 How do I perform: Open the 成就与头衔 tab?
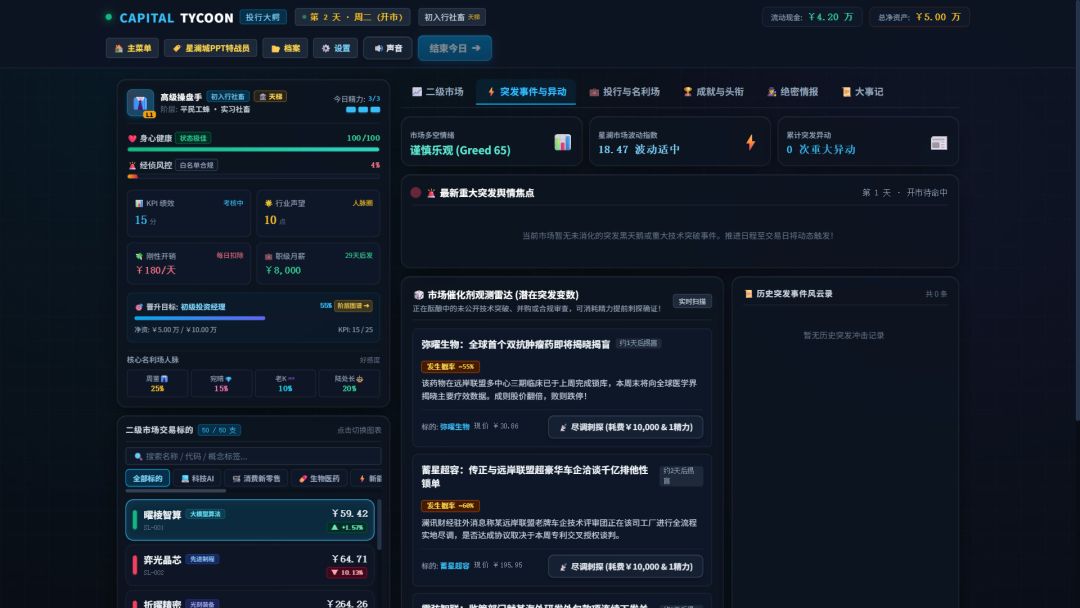pyautogui.click(x=713, y=92)
